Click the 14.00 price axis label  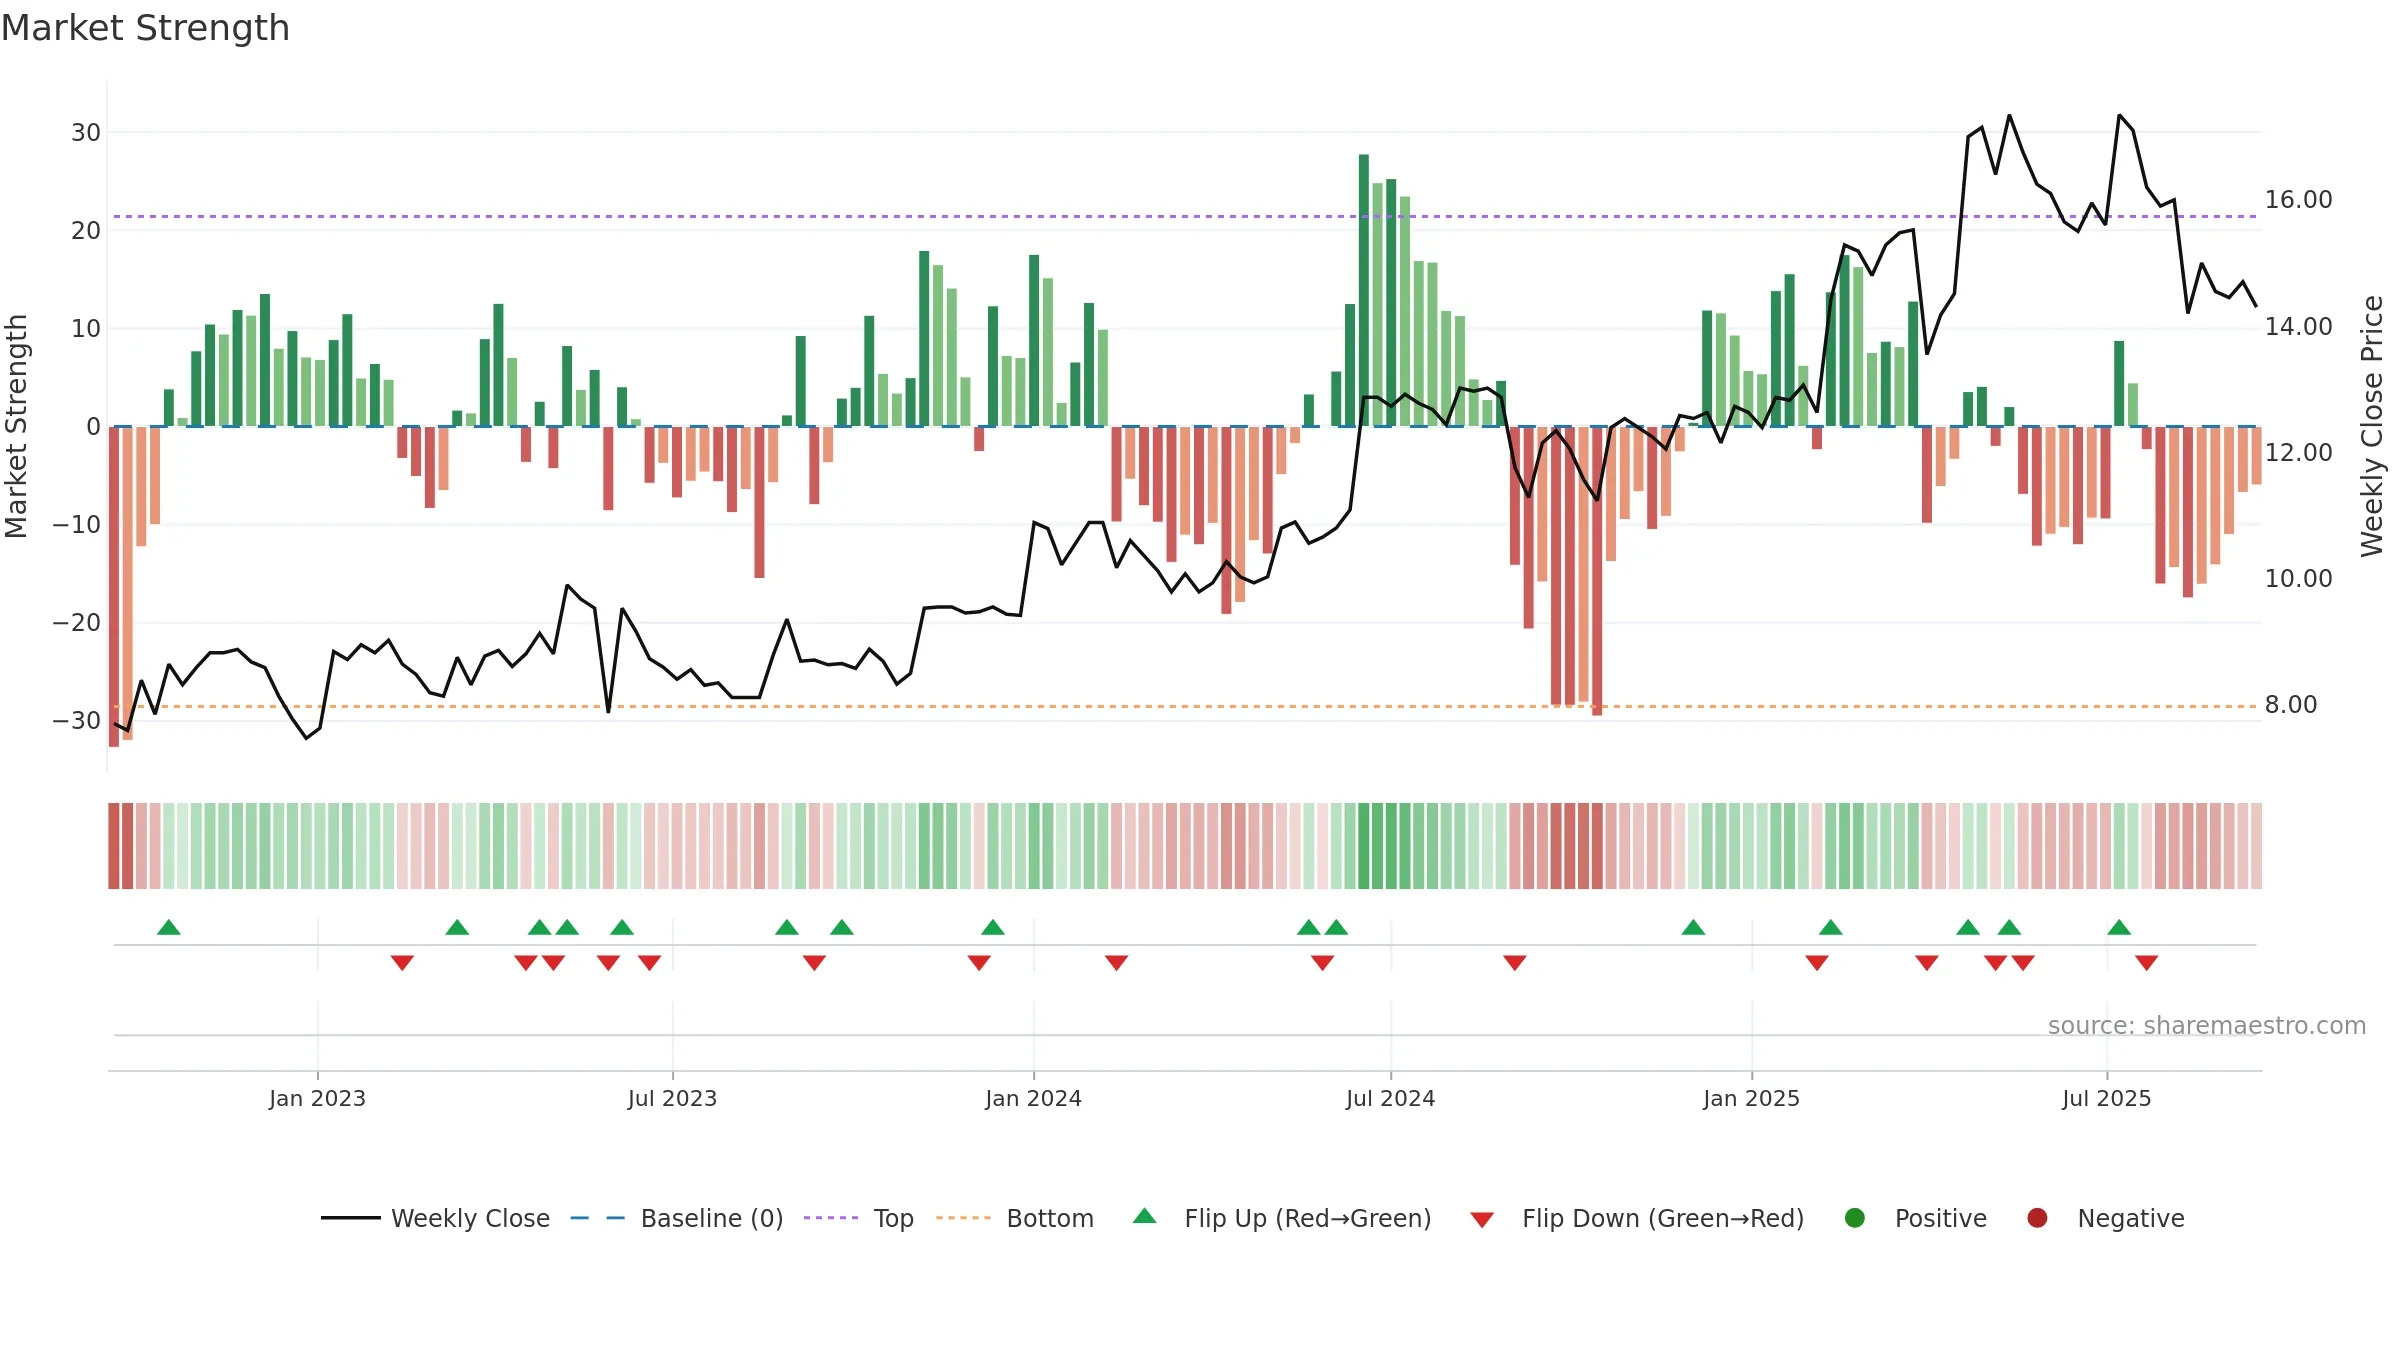[2298, 326]
